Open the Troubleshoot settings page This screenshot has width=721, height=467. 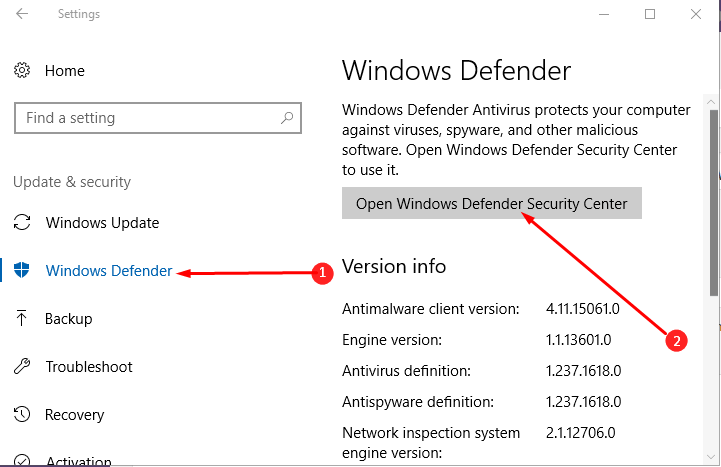pos(89,367)
